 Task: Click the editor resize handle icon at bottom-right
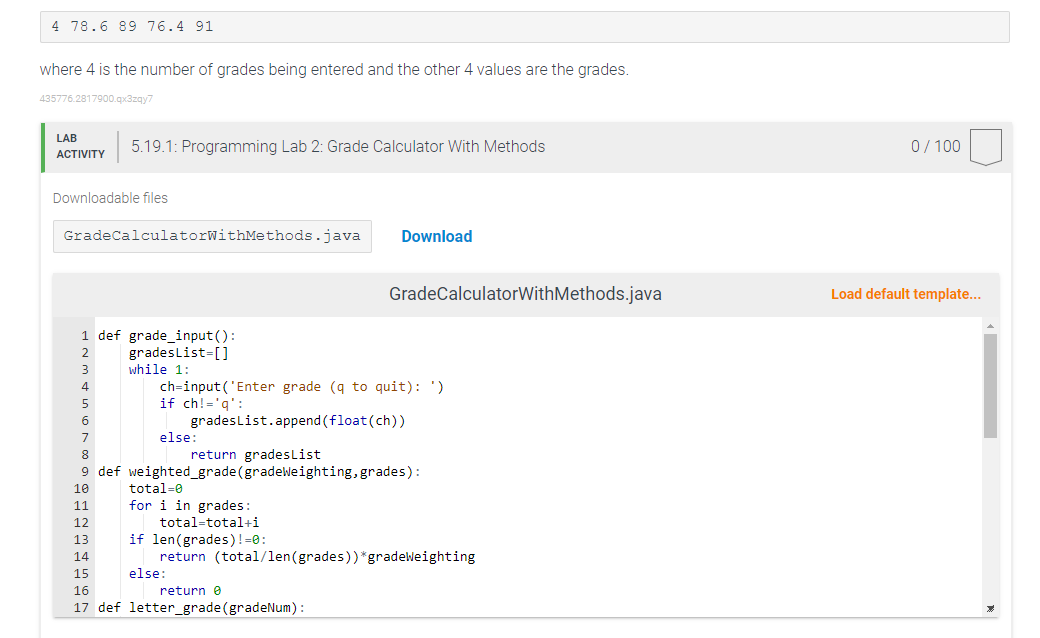coord(990,607)
